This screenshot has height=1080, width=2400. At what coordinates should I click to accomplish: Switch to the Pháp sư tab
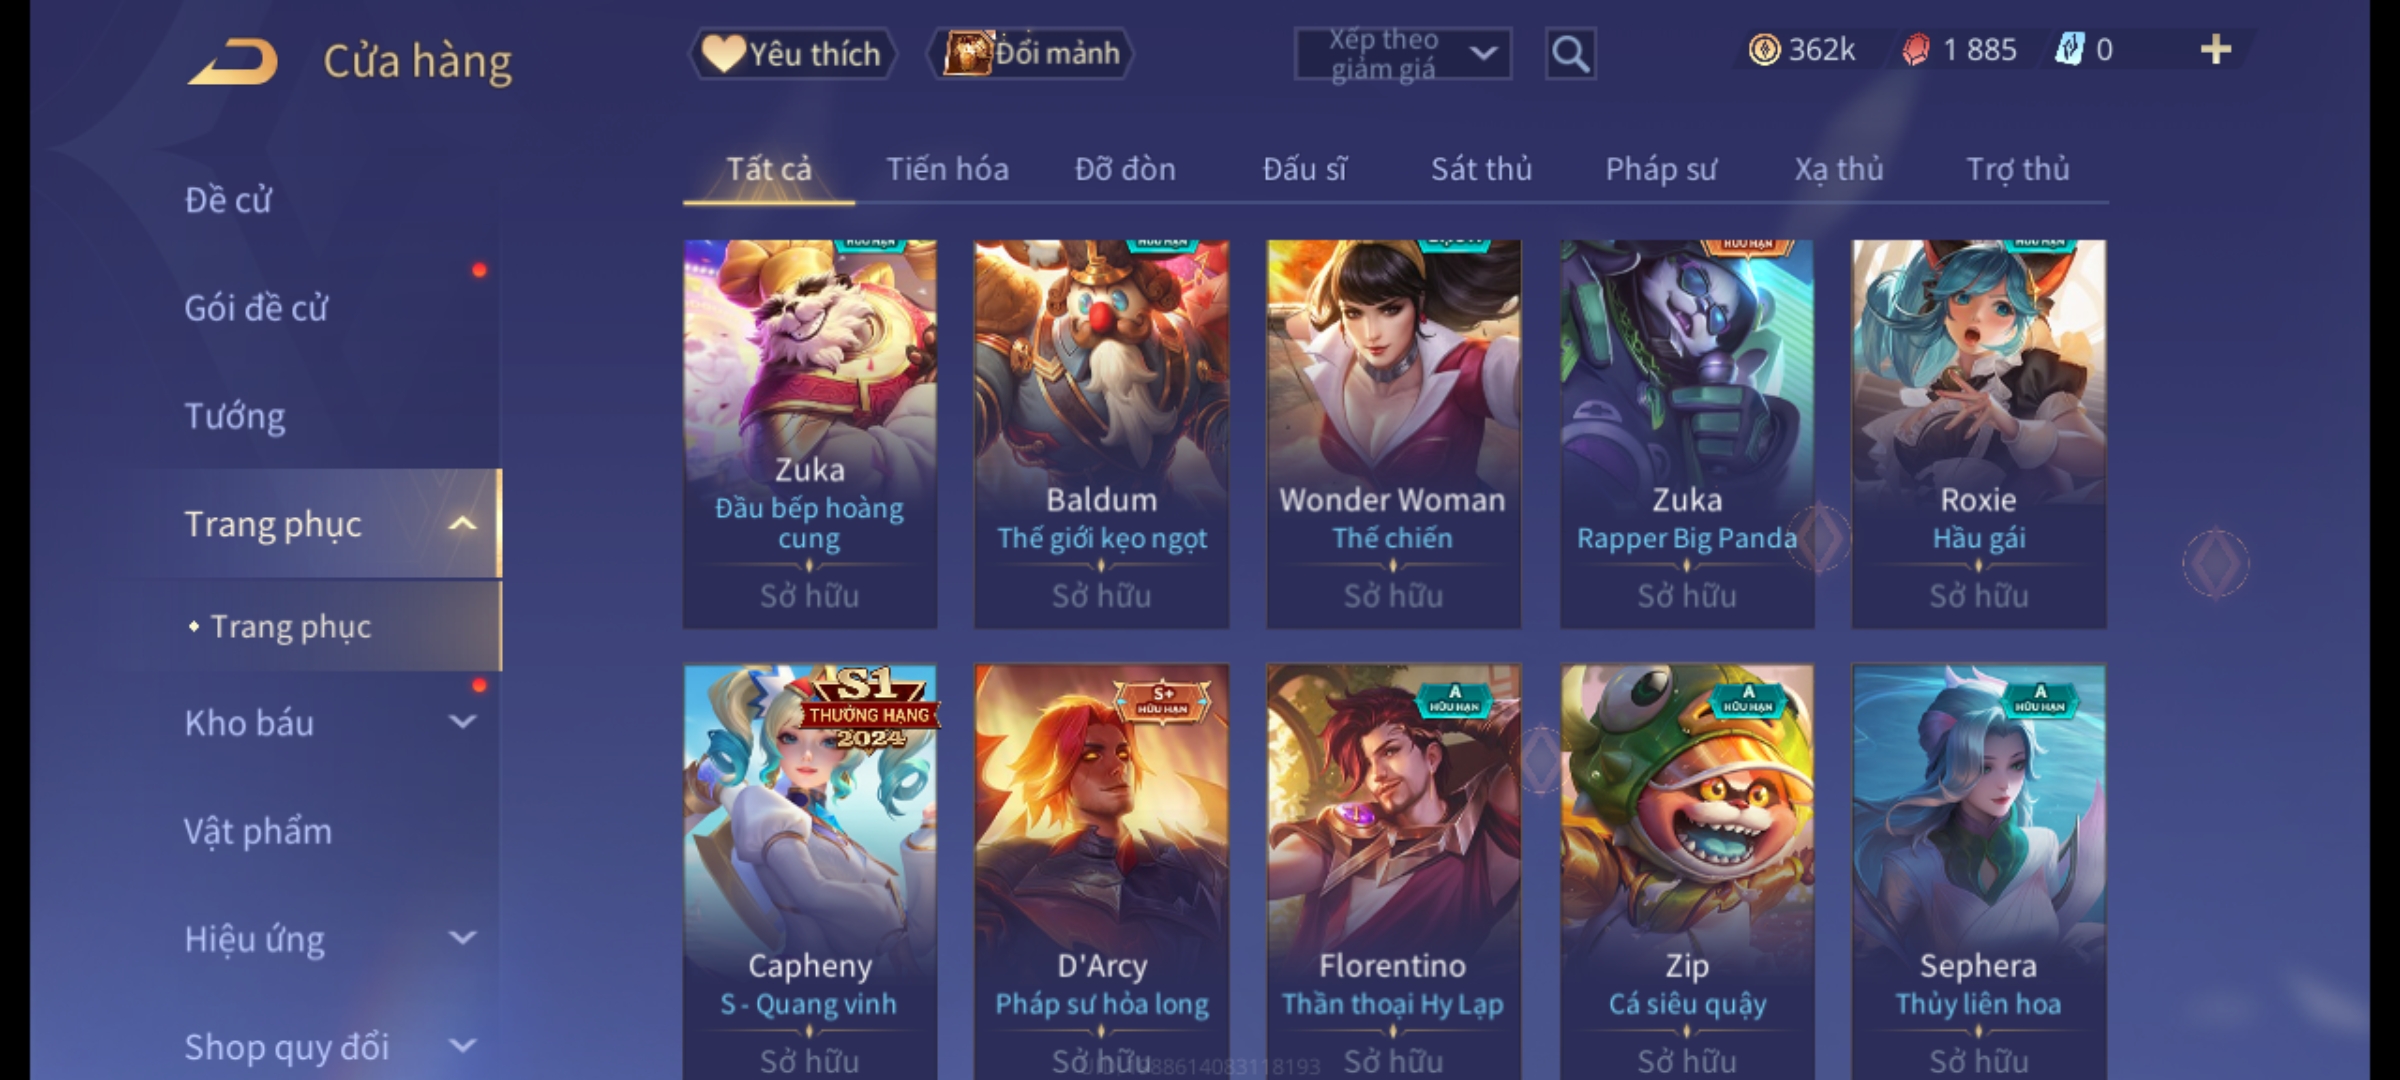coord(1661,169)
